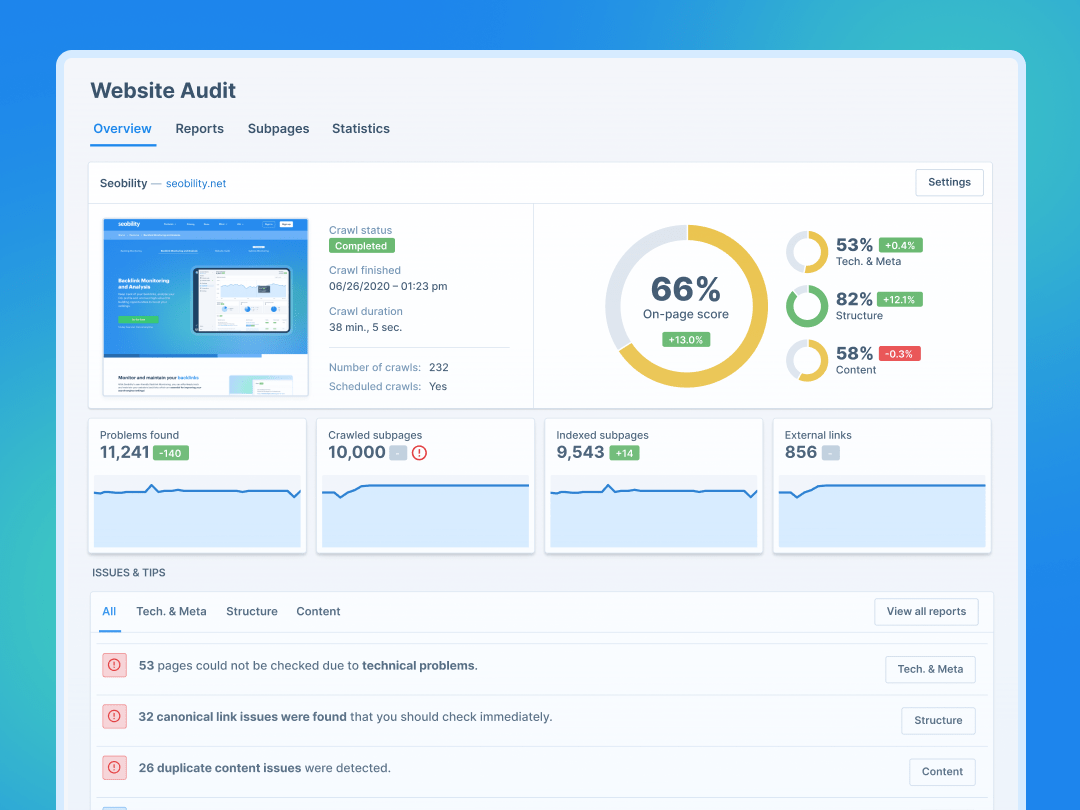Switch to the Reports tab

point(199,129)
